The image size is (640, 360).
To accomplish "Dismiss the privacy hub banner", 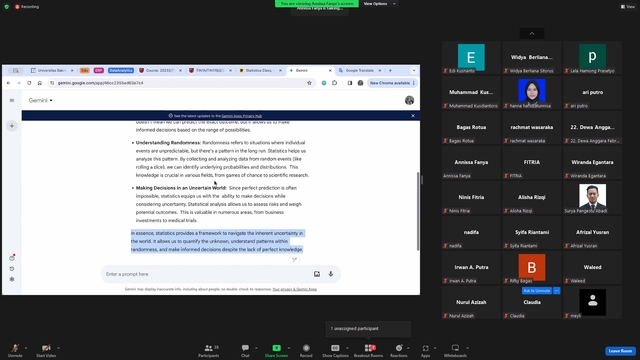I will click(x=413, y=116).
